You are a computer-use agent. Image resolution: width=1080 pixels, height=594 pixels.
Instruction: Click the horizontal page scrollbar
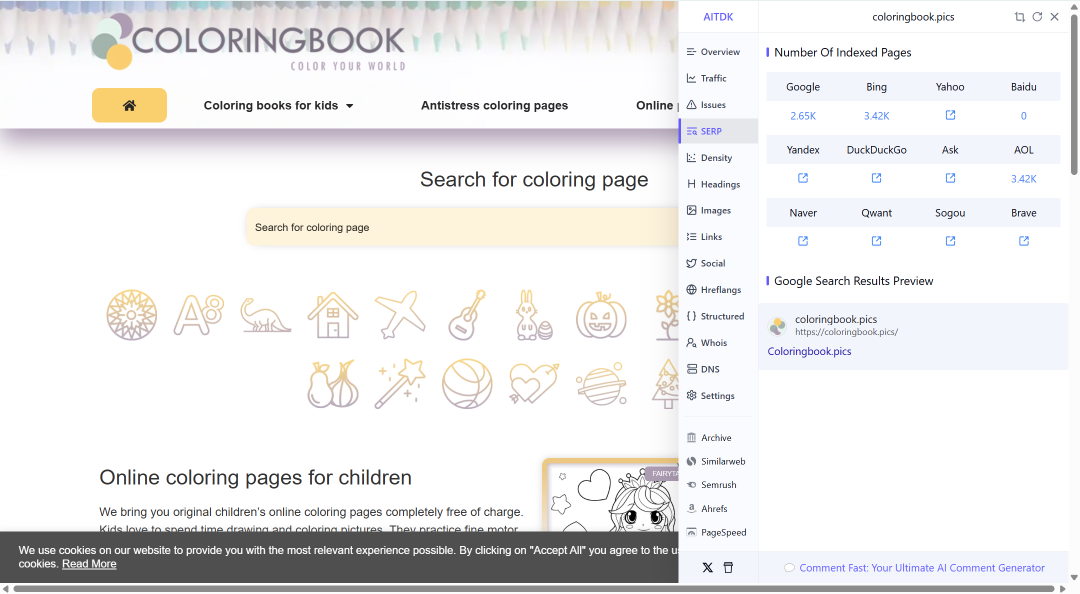pyautogui.click(x=534, y=588)
